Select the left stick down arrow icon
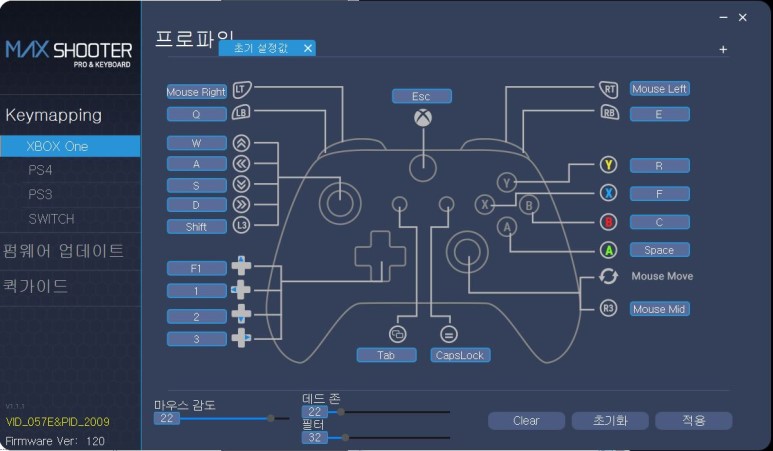773x451 pixels. pos(242,184)
